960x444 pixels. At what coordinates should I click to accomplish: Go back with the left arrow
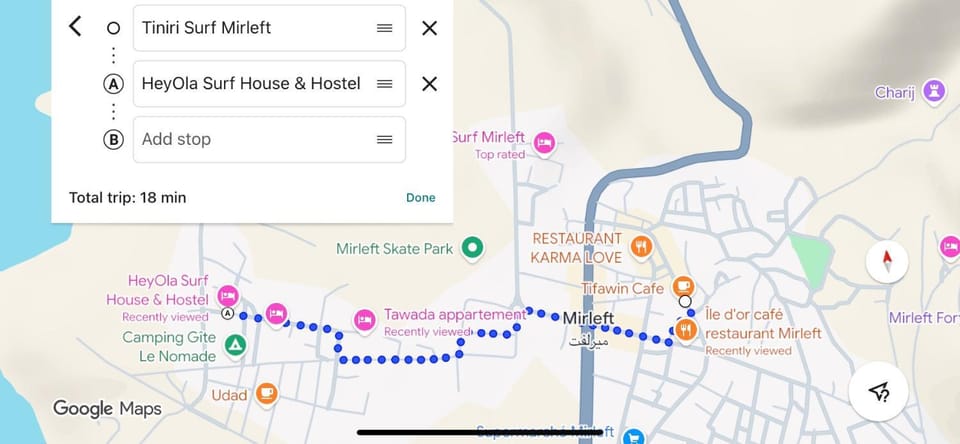pos(75,26)
